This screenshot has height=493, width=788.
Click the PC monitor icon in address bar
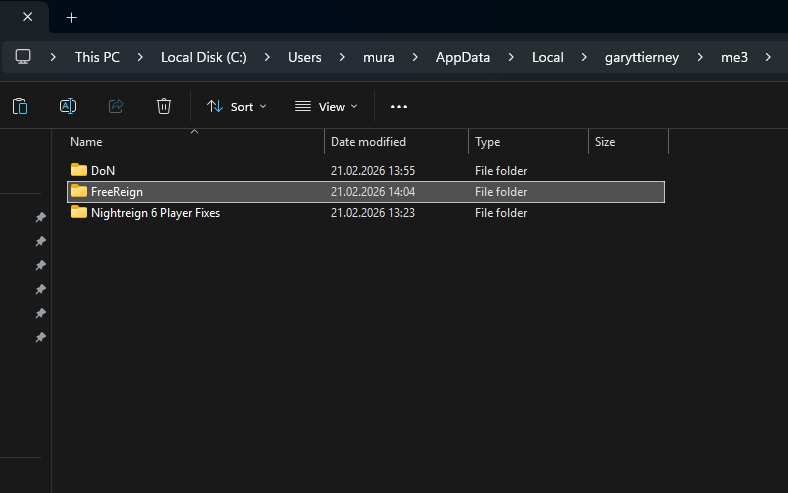point(23,57)
